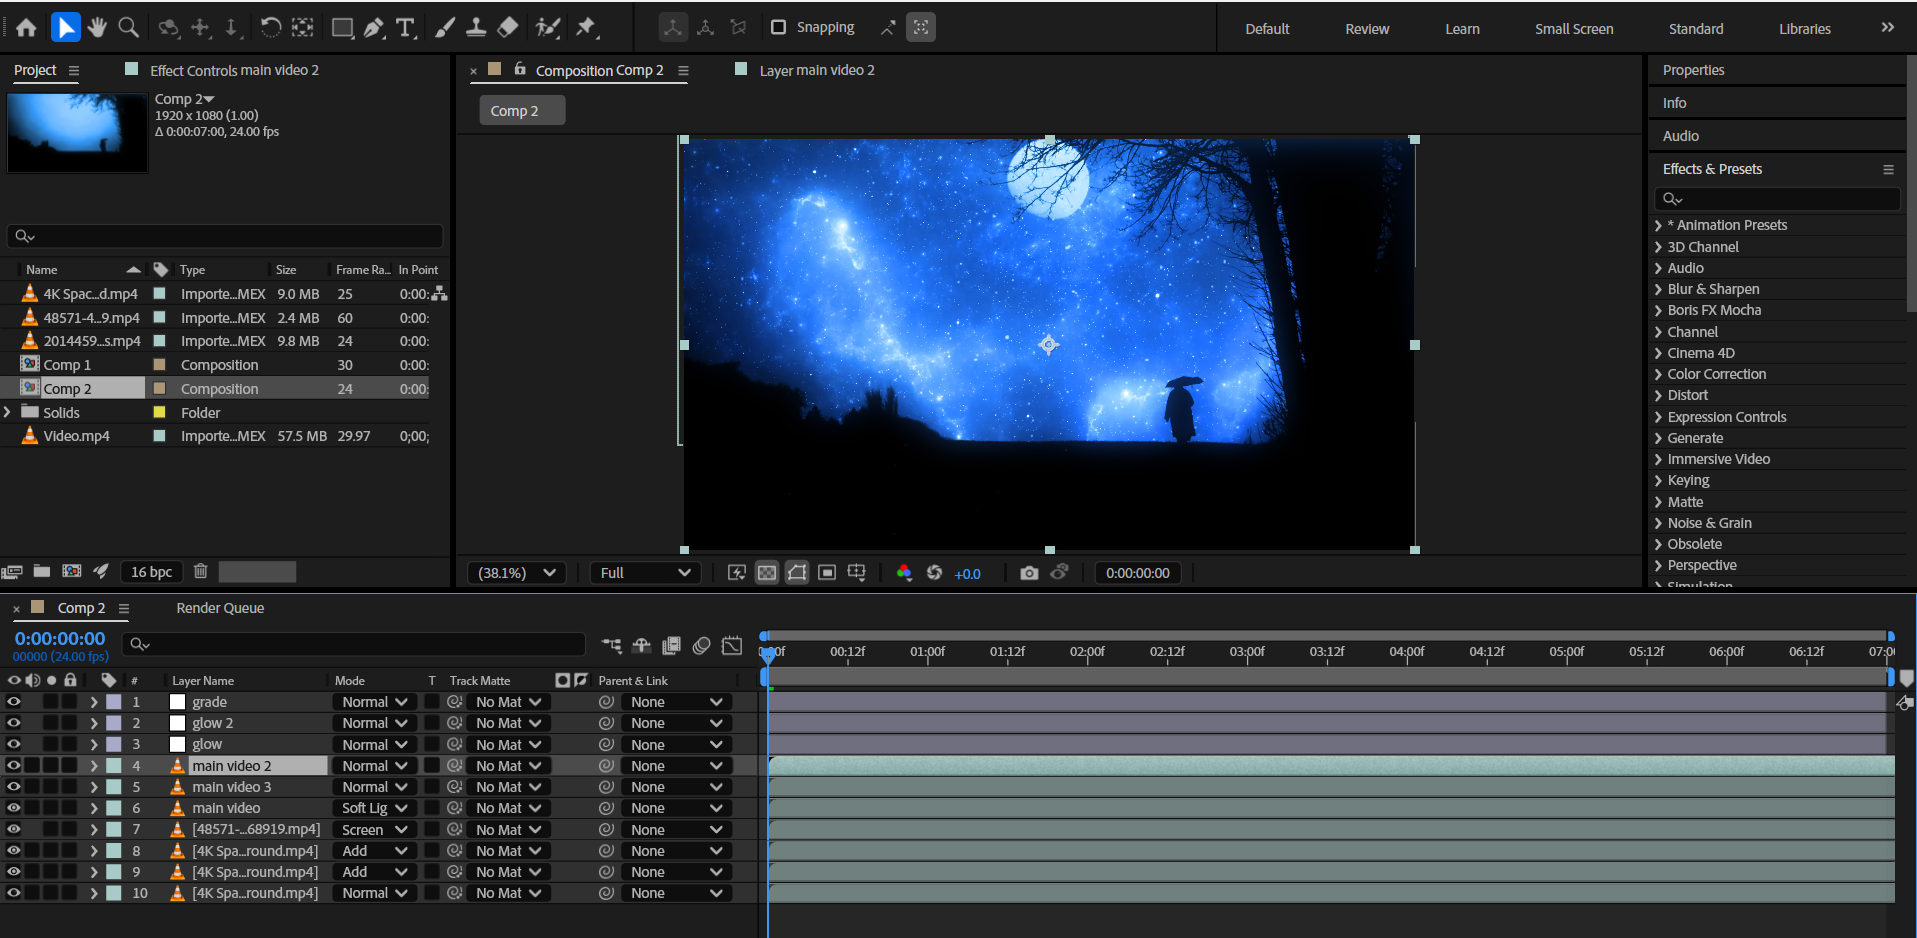Open the magnification ratio dropdown
This screenshot has height=938, width=1917.
pos(517,573)
